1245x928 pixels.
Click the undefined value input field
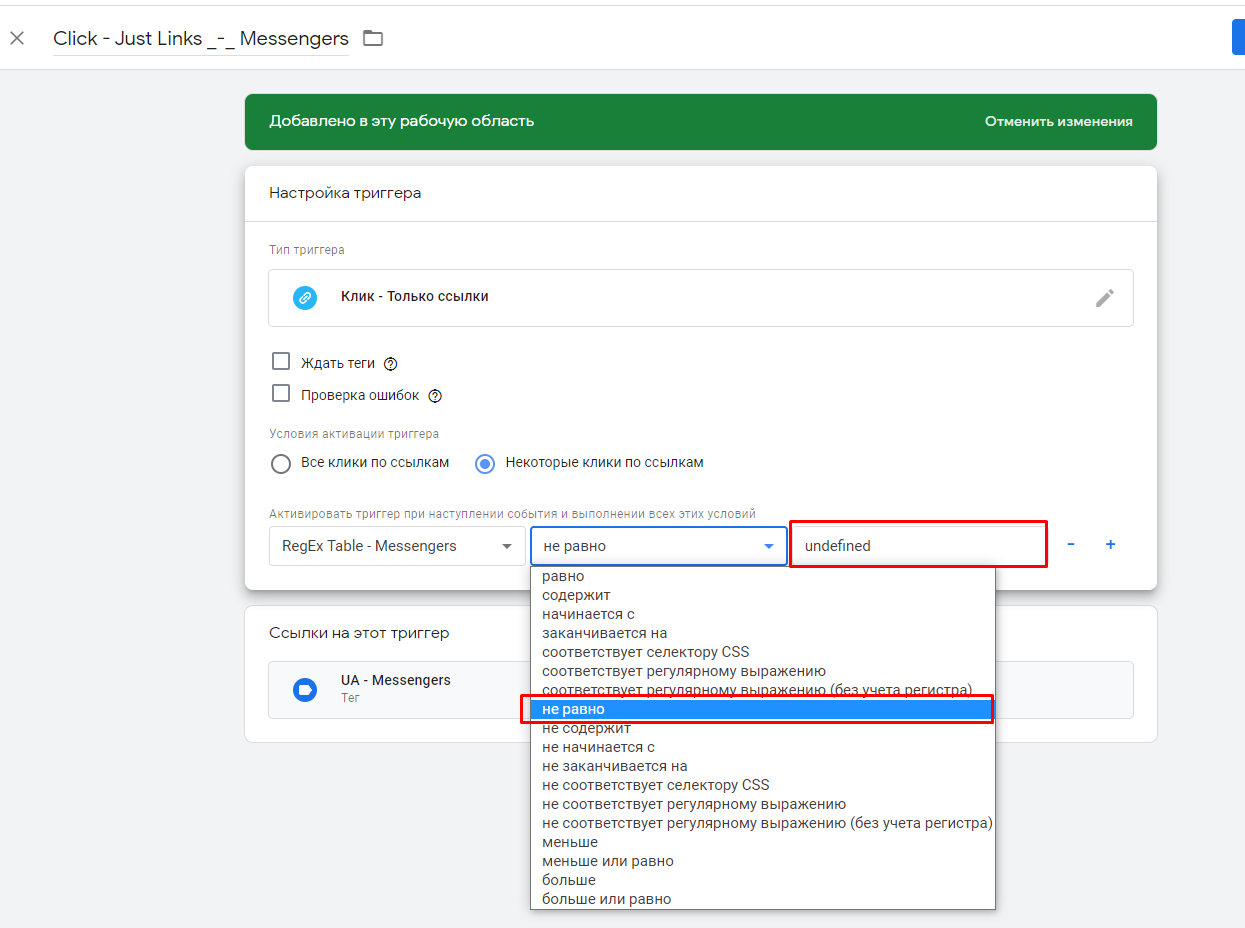click(x=917, y=546)
